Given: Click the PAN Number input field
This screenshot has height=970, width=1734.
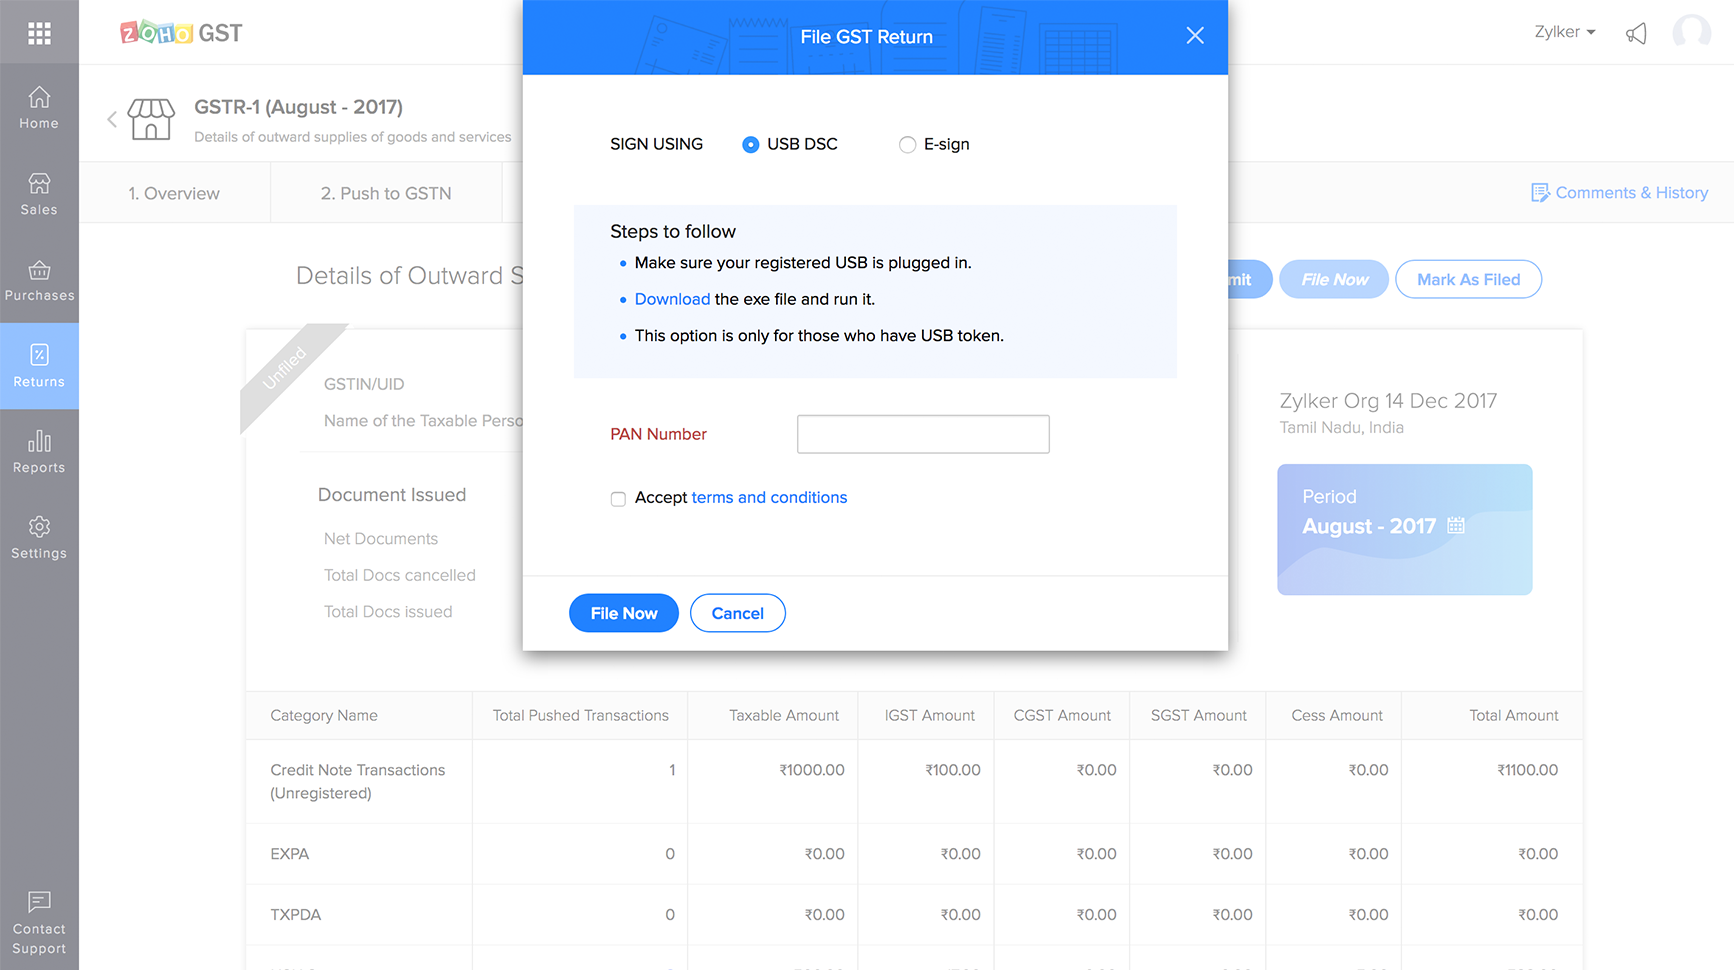Looking at the screenshot, I should (x=922, y=433).
